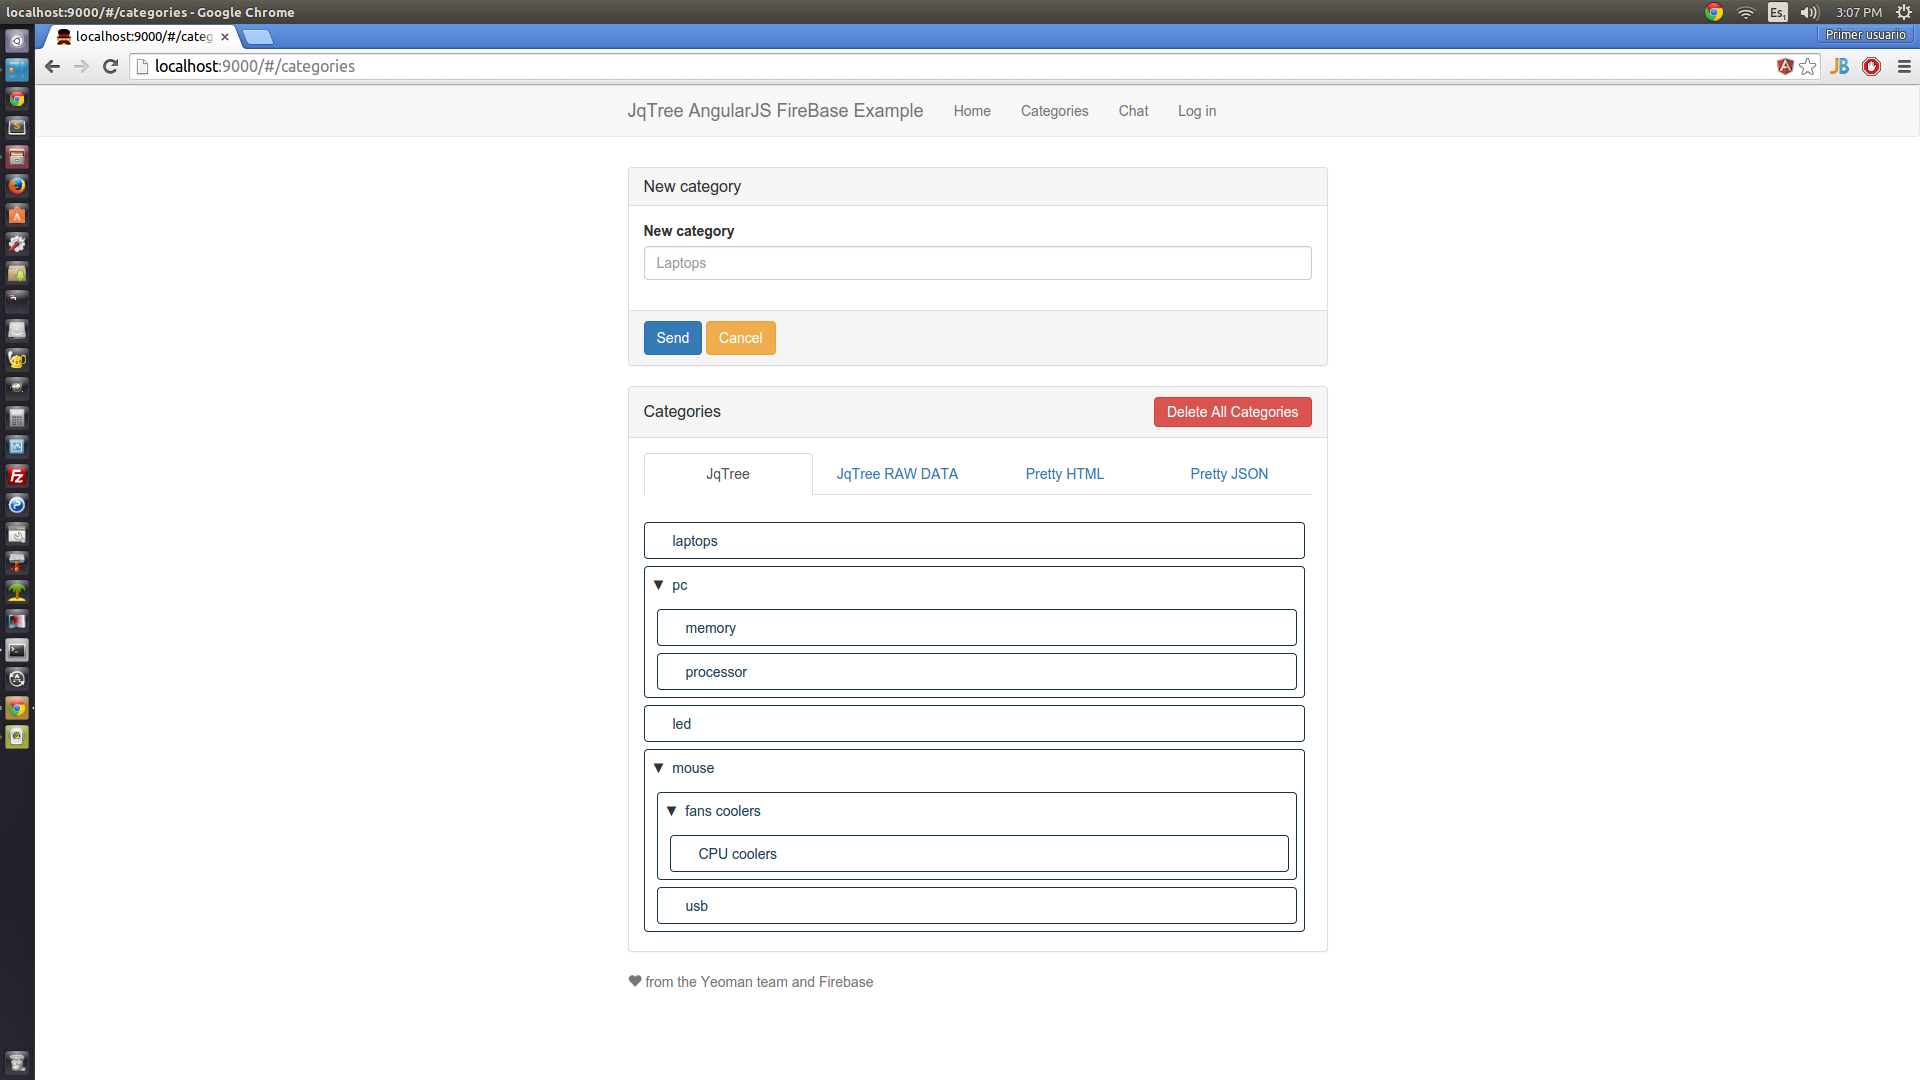Open Trash at bottom of dock

click(x=17, y=1062)
